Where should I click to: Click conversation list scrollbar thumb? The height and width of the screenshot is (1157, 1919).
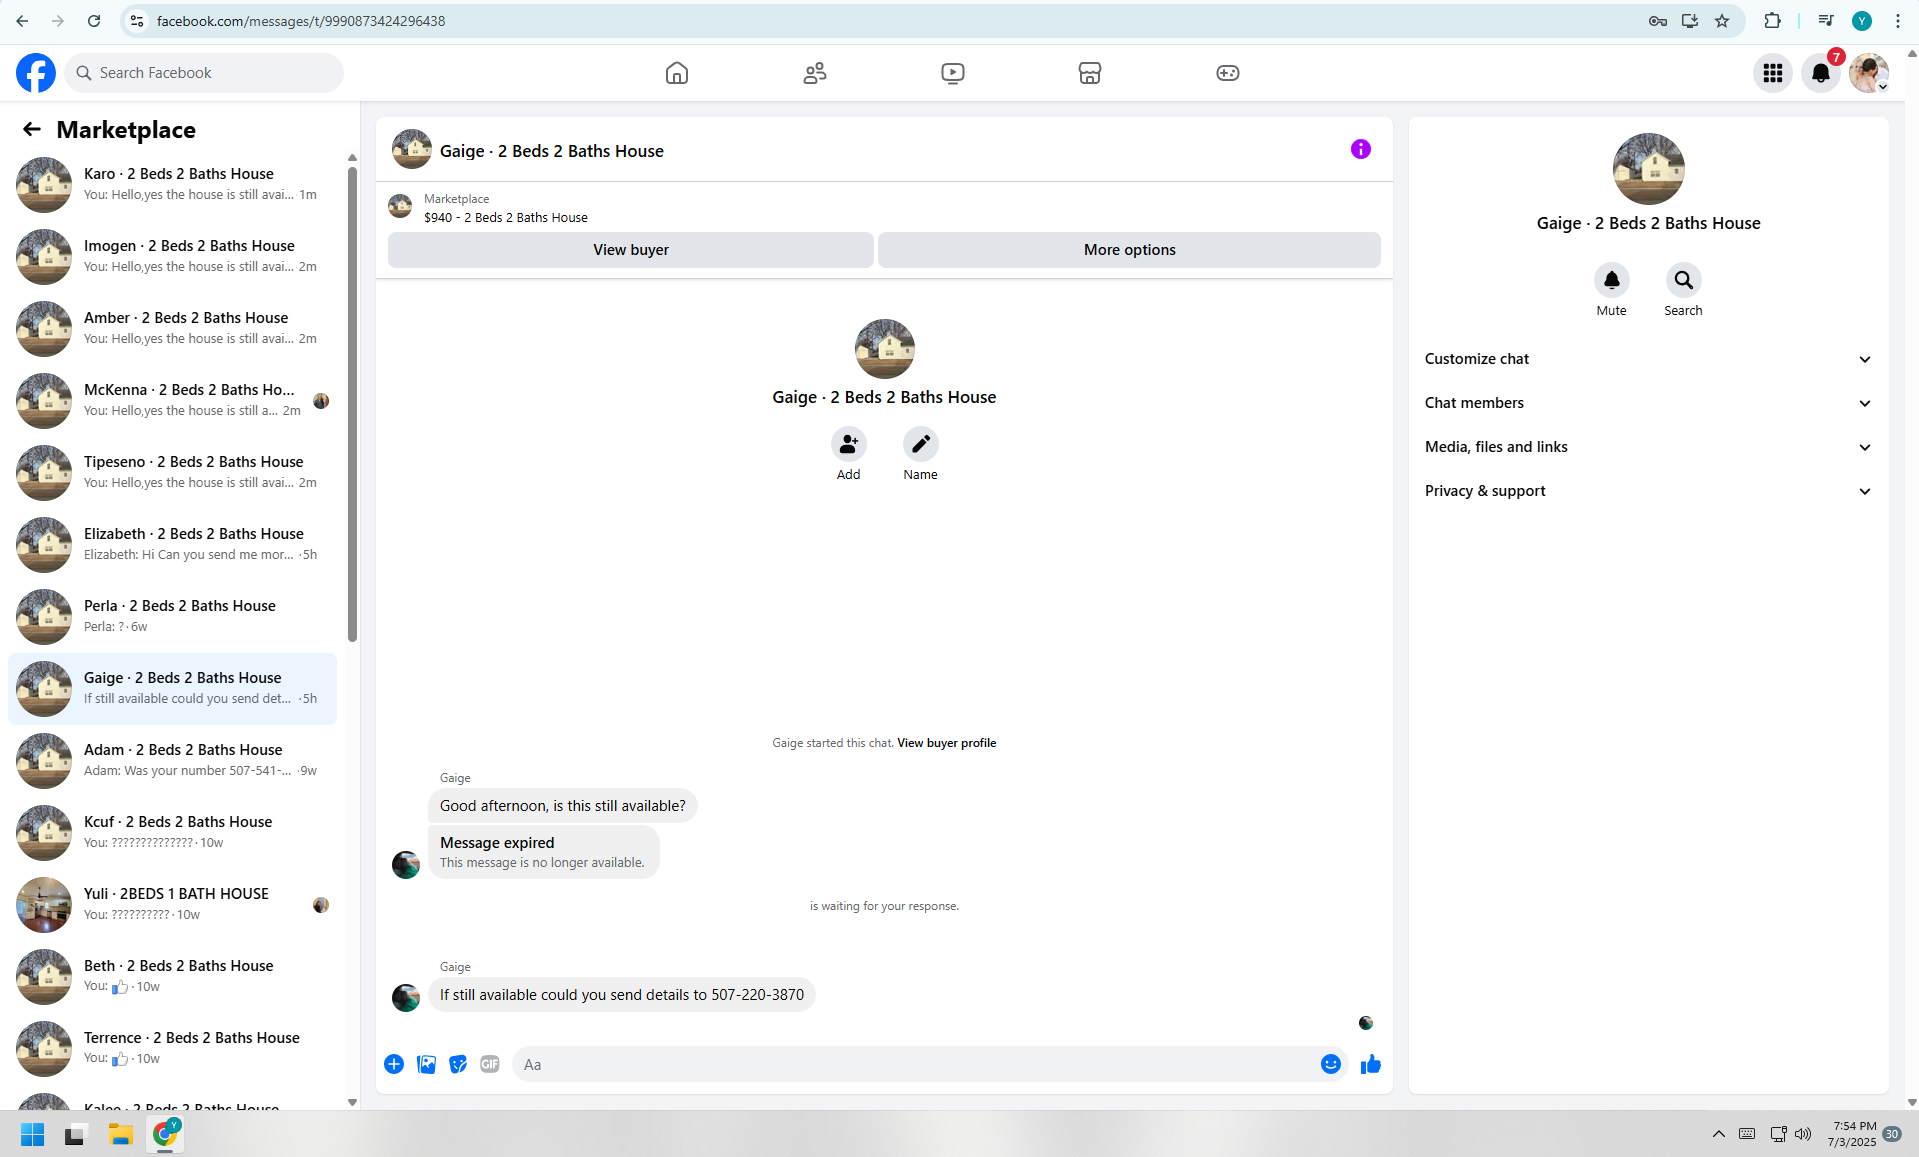pyautogui.click(x=352, y=404)
